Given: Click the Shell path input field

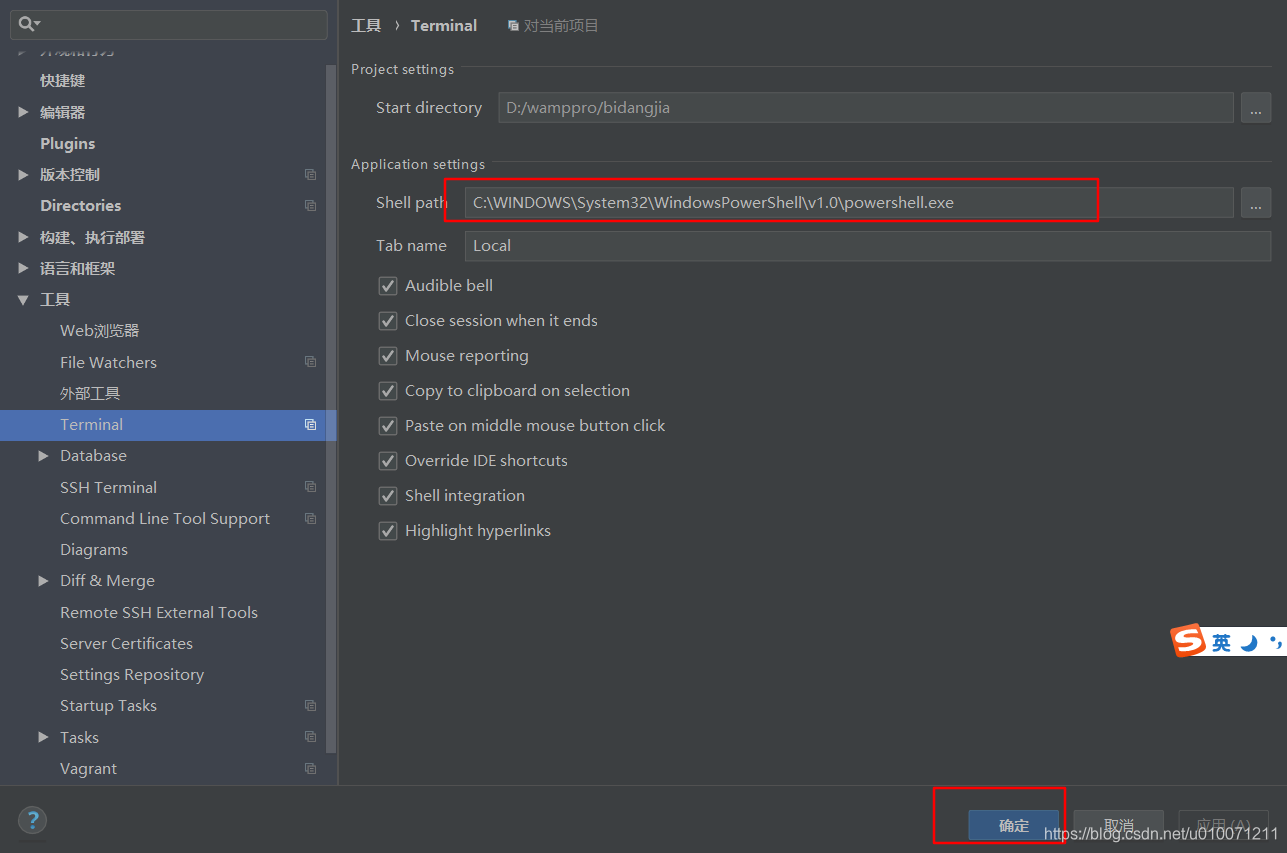Looking at the screenshot, I should 849,202.
